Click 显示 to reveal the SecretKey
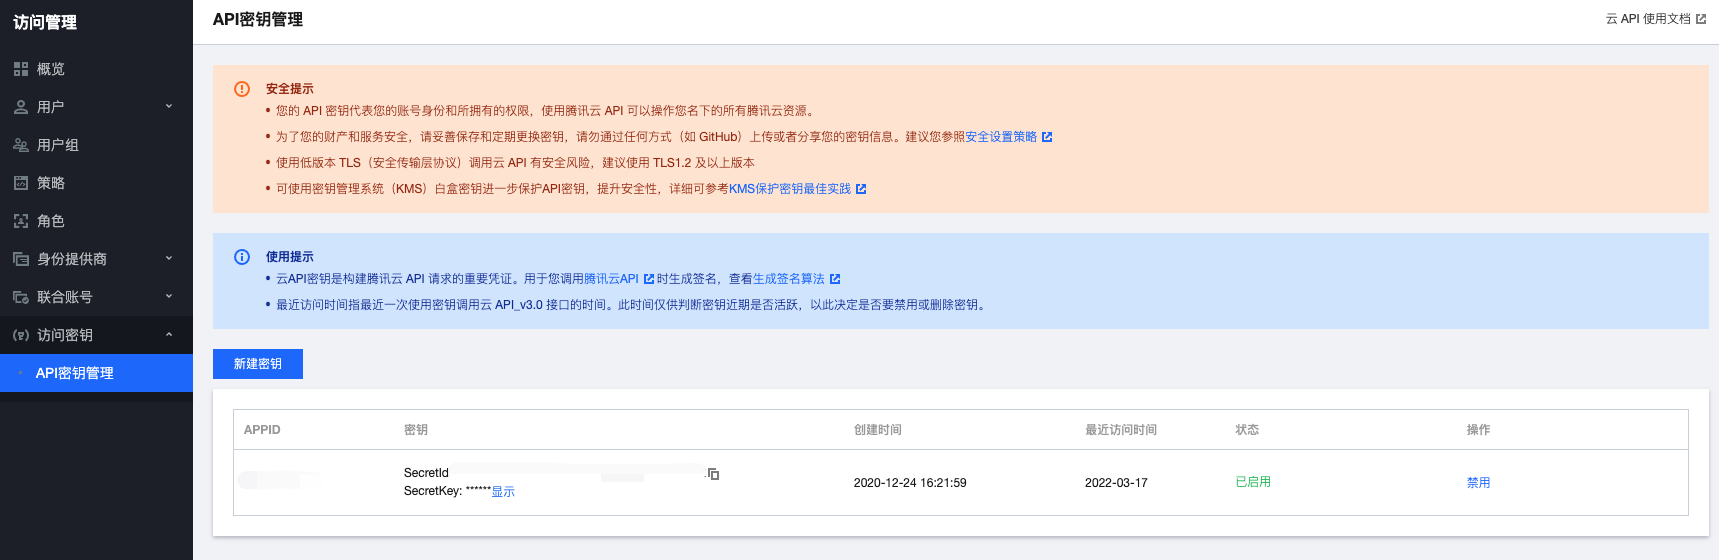Screen dimensions: 1719x560 tap(503, 492)
